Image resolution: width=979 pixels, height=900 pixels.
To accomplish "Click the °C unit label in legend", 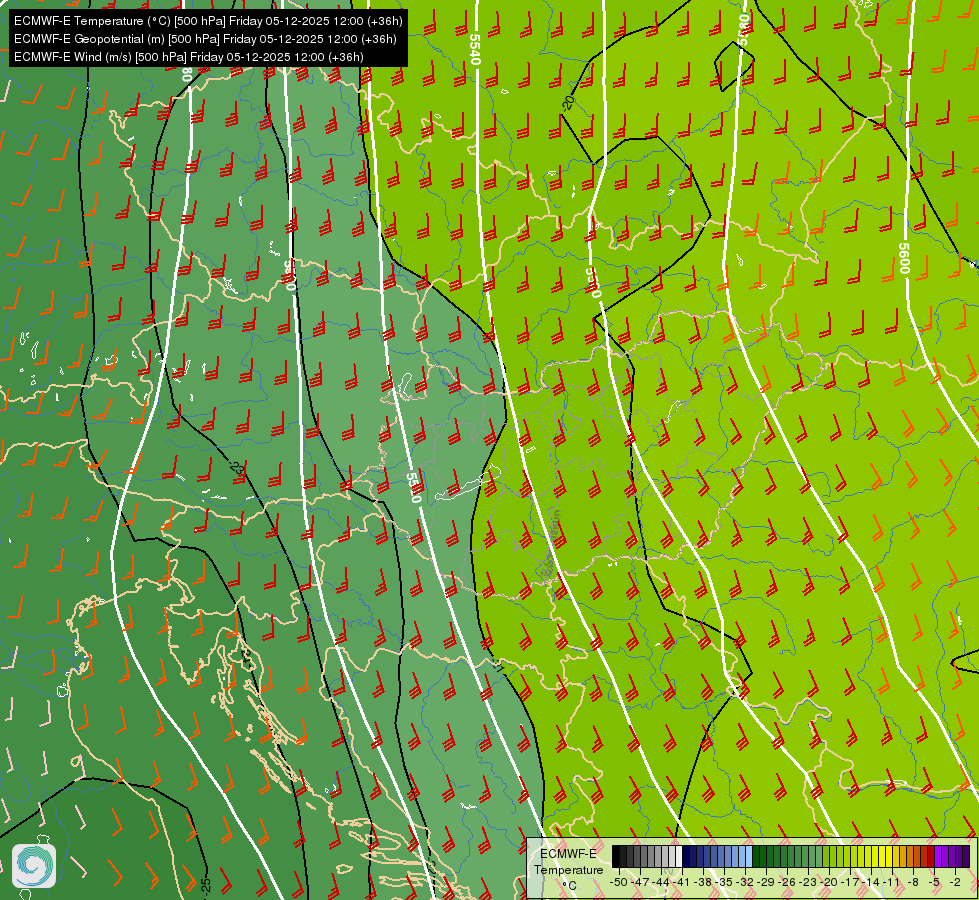I will (x=569, y=886).
